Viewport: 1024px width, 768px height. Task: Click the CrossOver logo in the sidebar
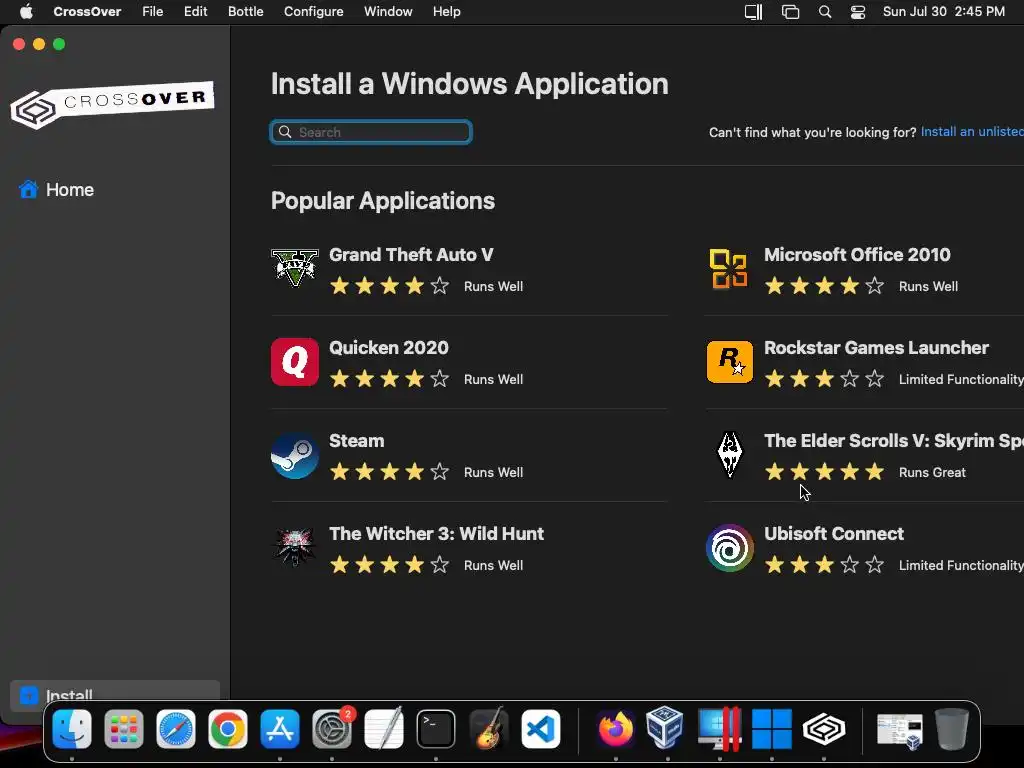[112, 104]
